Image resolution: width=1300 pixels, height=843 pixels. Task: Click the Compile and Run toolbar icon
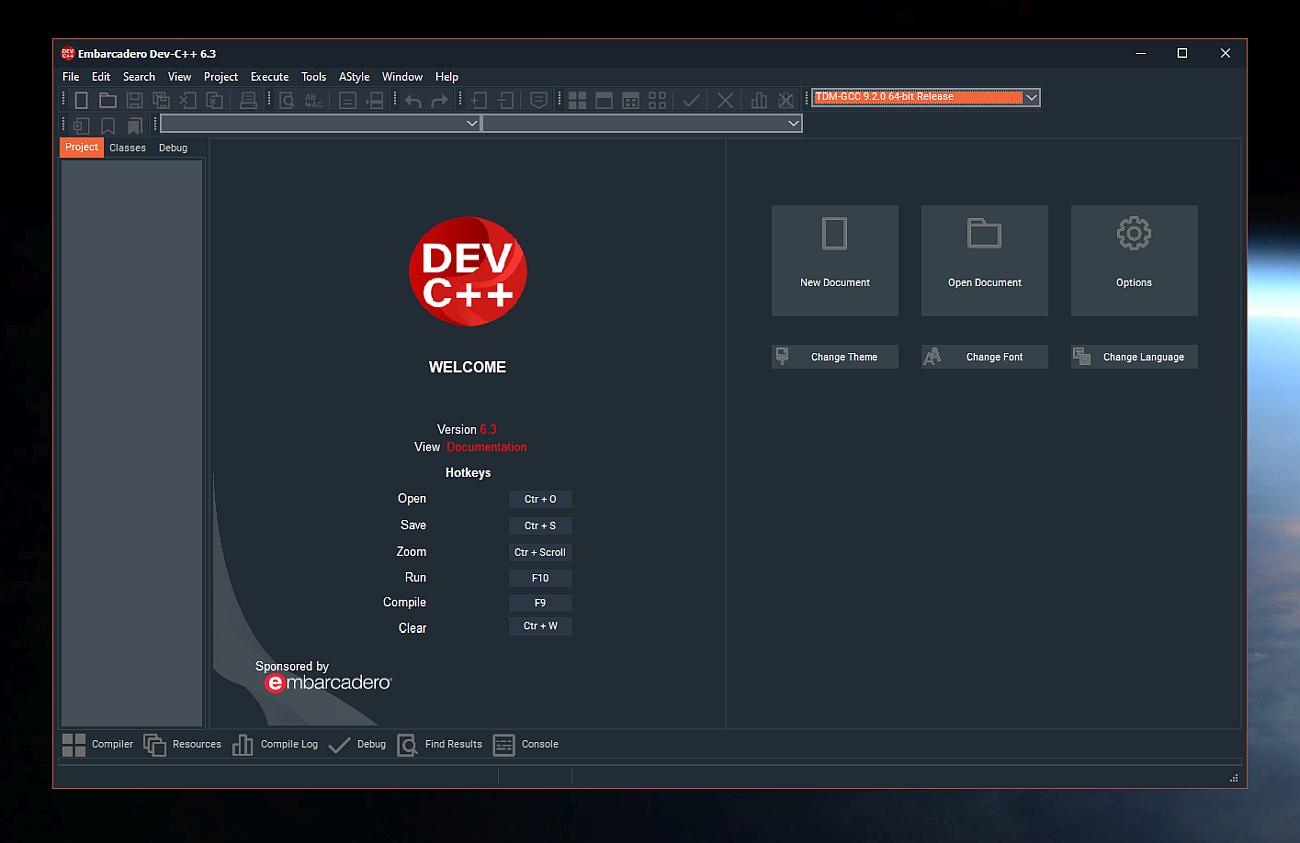tap(631, 100)
